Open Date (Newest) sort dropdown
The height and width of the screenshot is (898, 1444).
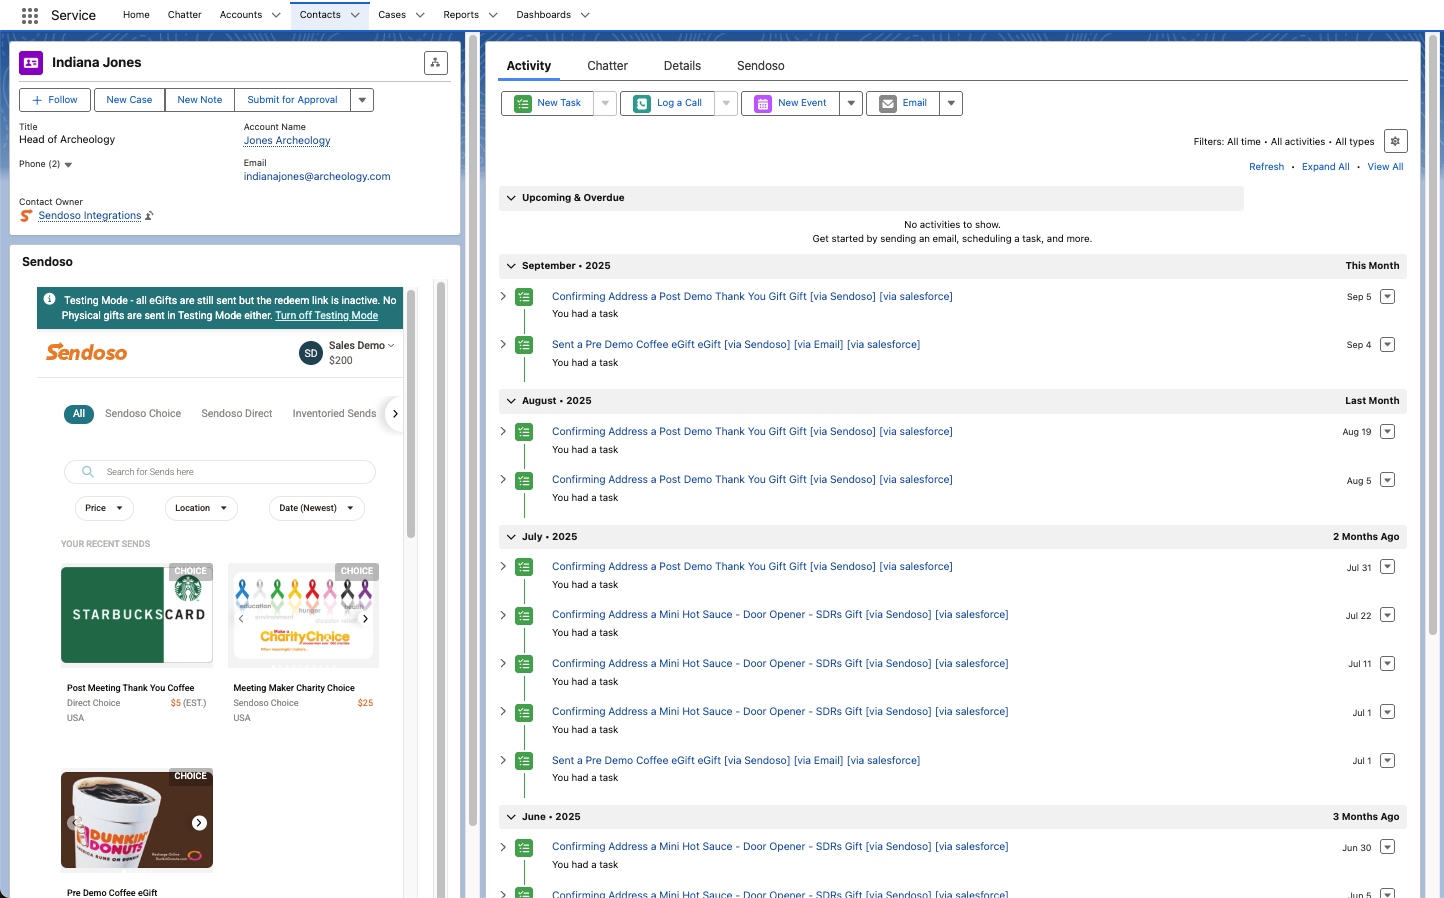point(317,508)
